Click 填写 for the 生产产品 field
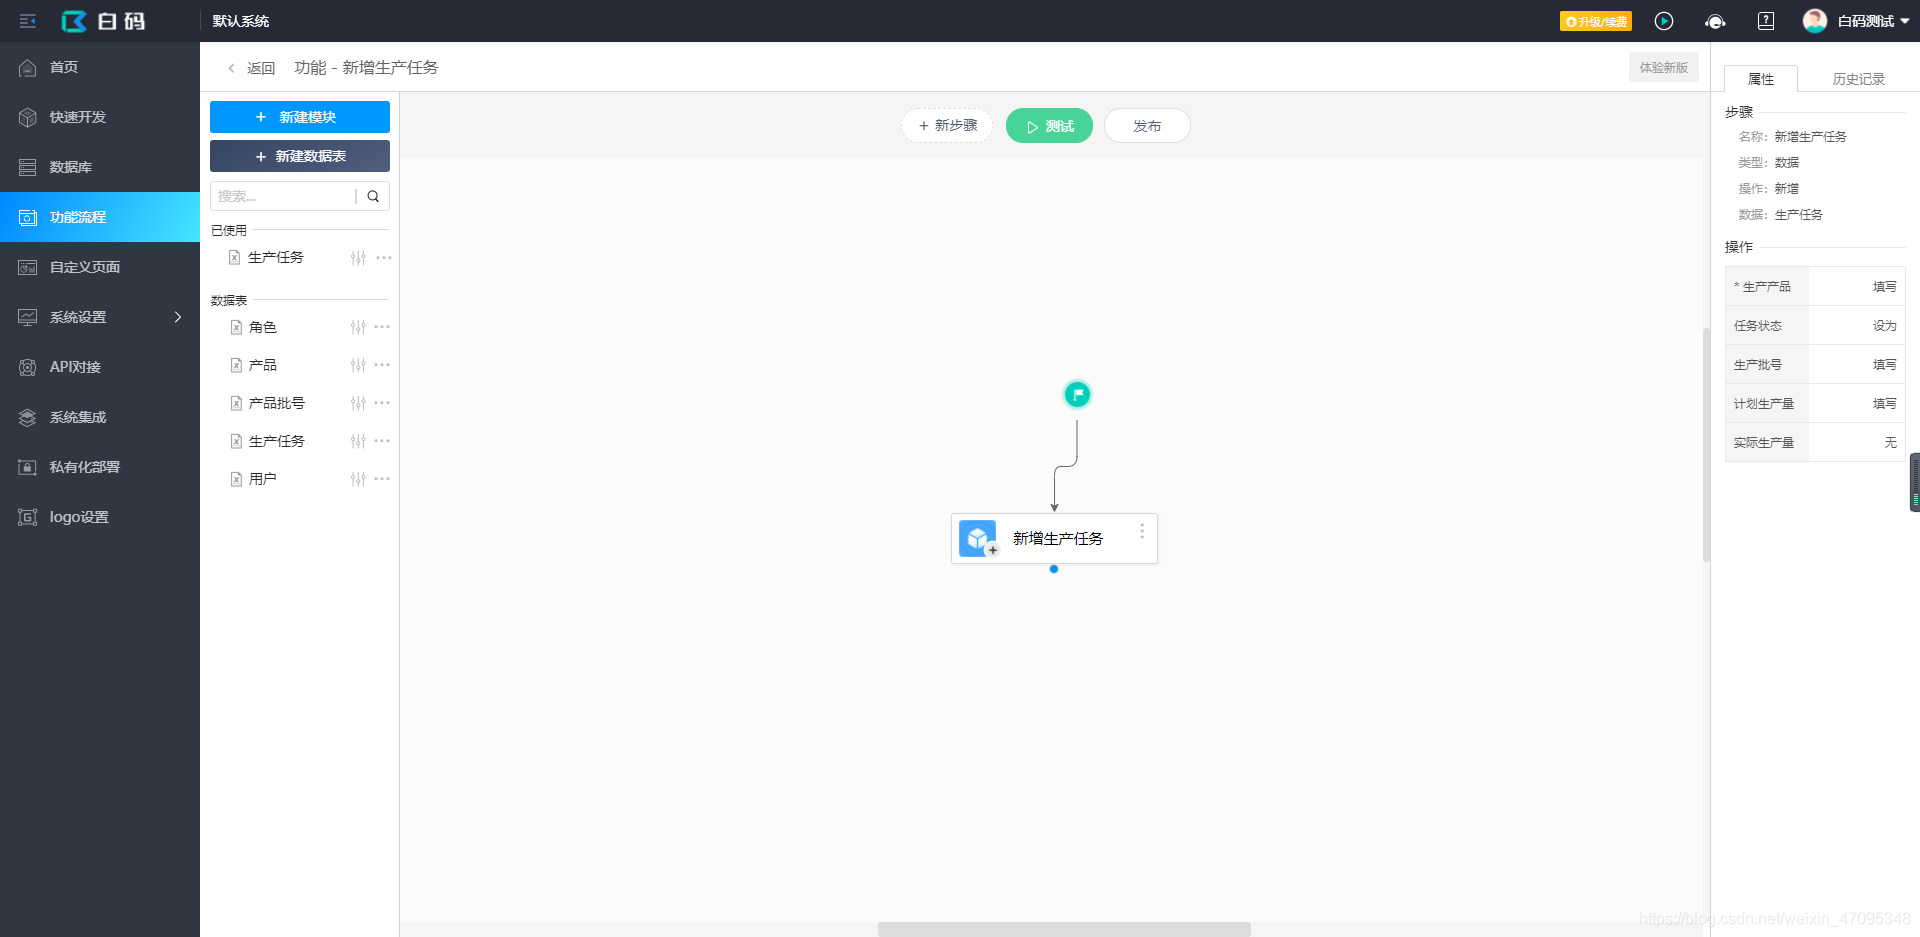The image size is (1920, 937). coord(1885,287)
